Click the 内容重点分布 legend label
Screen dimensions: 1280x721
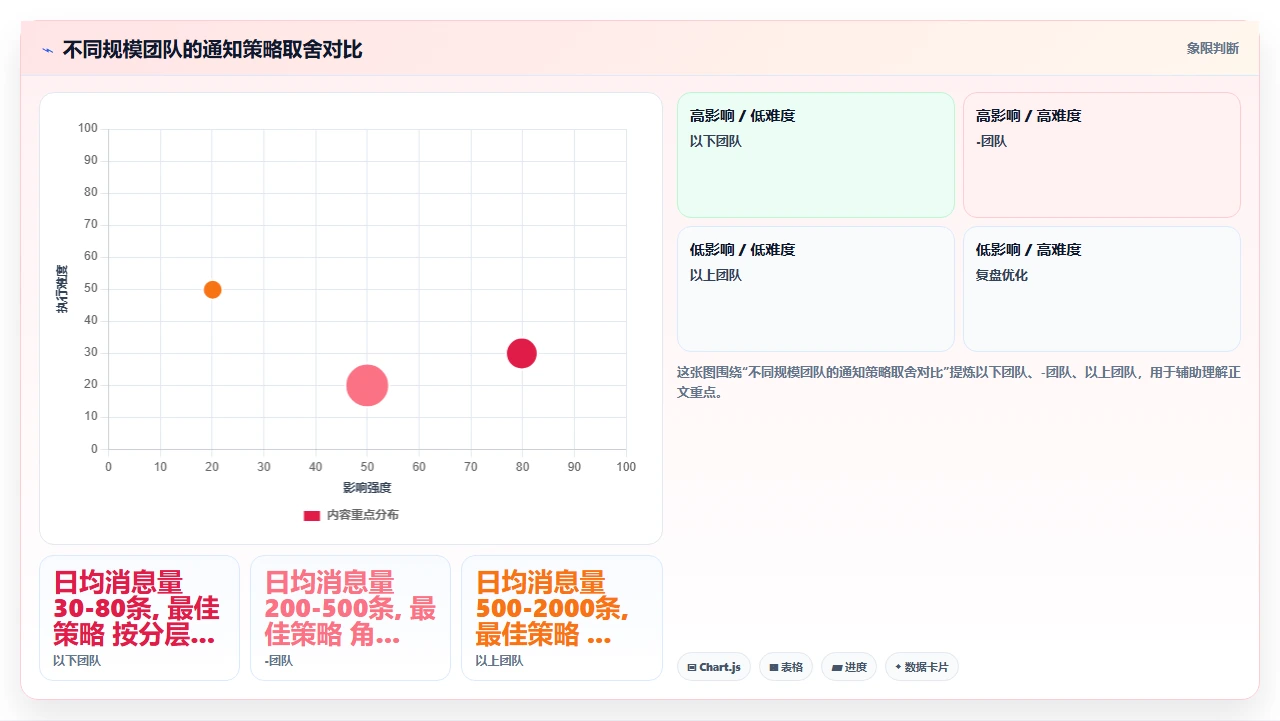pyautogui.click(x=362, y=515)
